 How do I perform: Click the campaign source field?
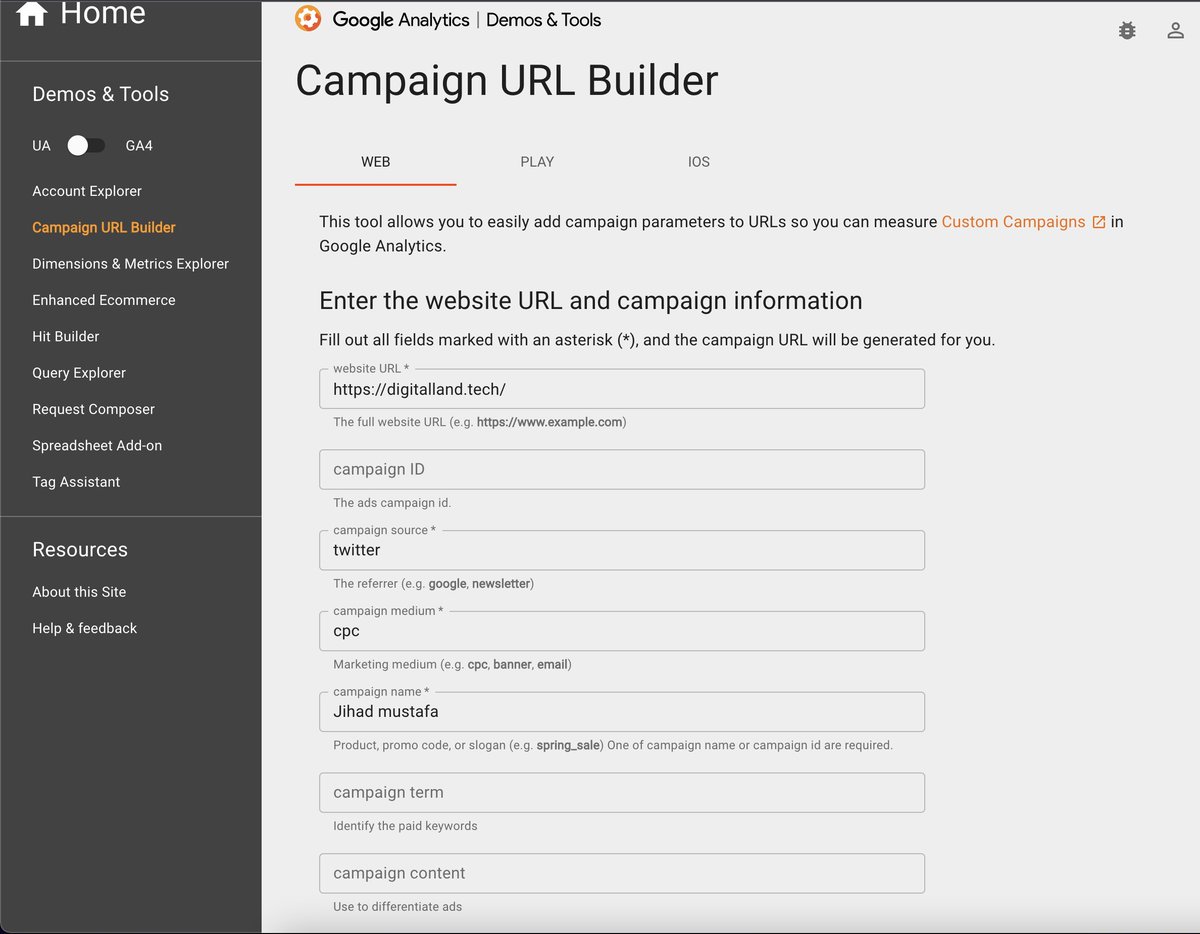coord(622,550)
